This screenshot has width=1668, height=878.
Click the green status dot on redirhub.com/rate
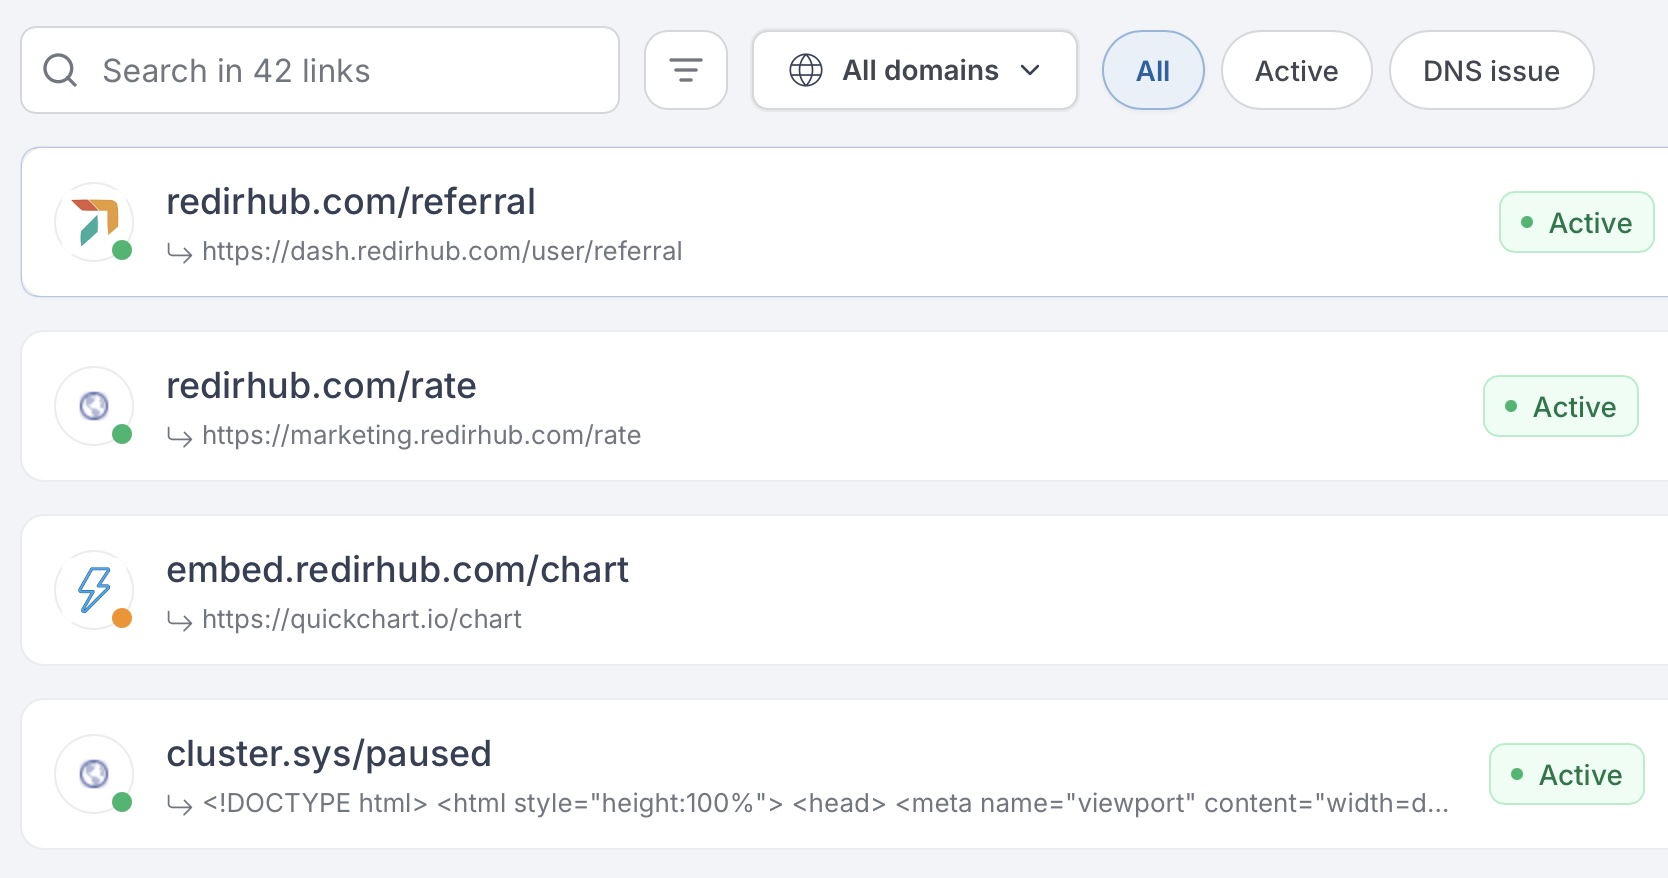tap(122, 434)
